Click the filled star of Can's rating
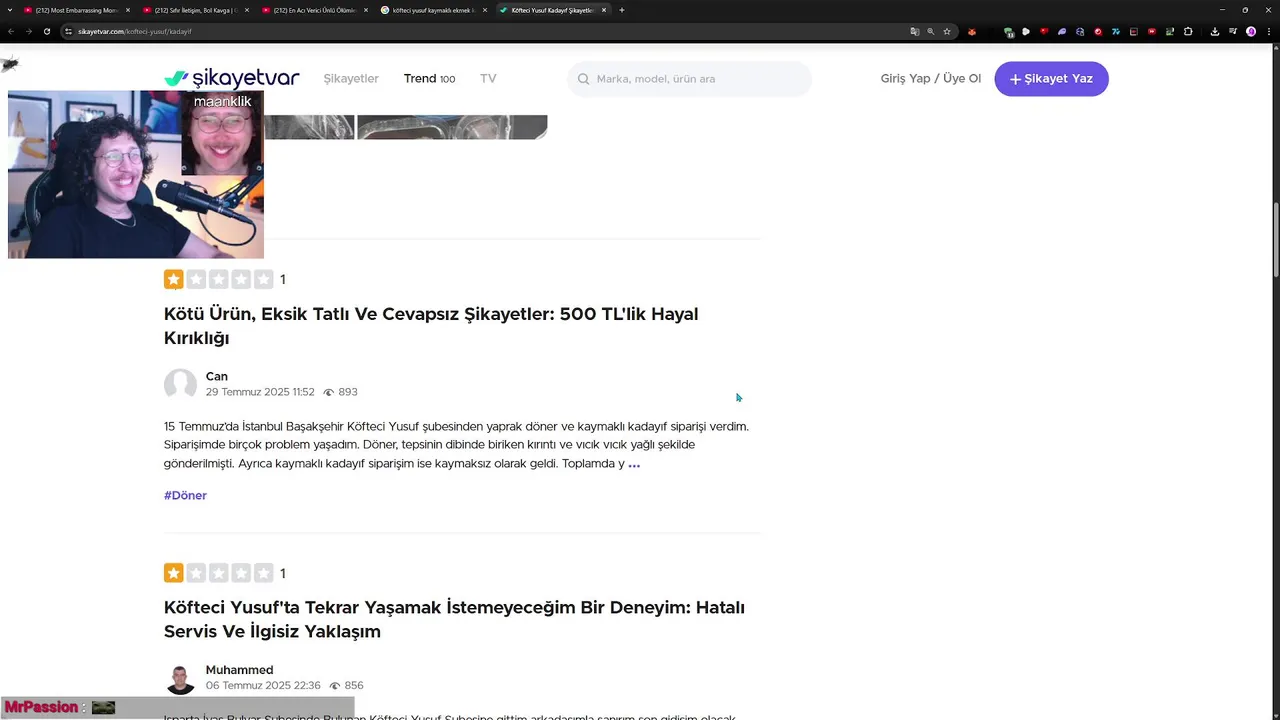This screenshot has width=1280, height=720. pos(174,279)
